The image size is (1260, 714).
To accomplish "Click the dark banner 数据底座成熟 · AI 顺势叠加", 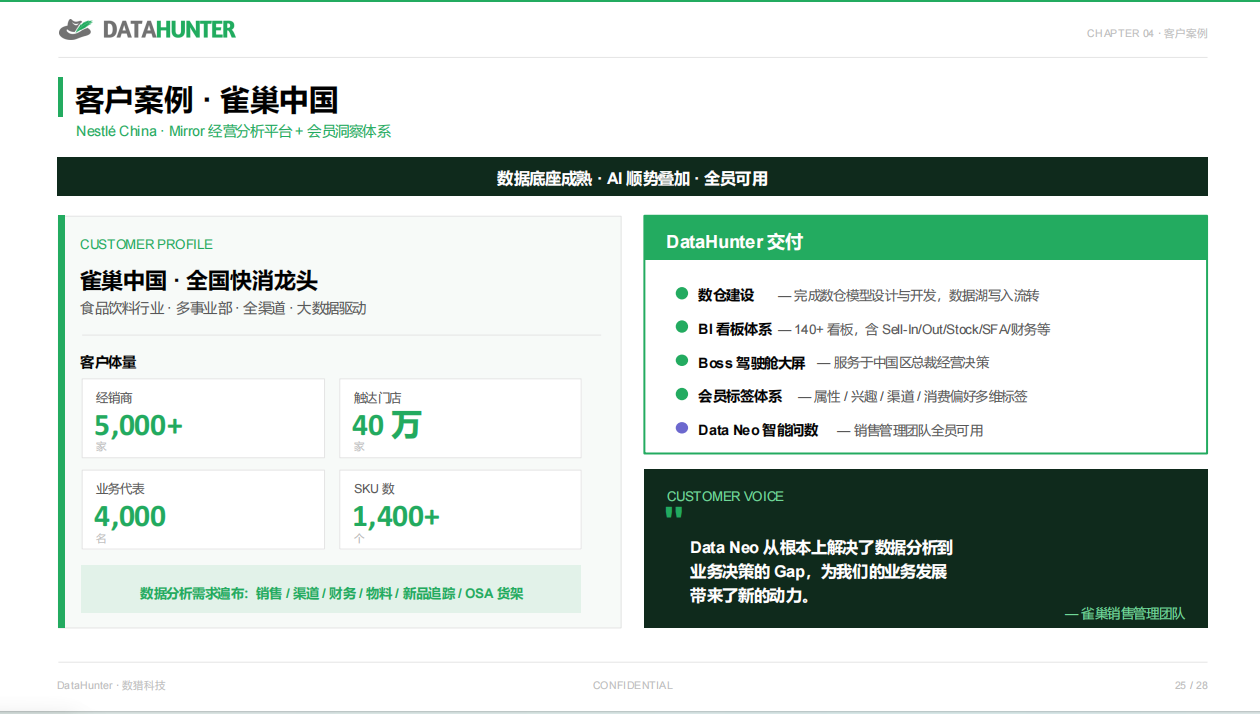I will tap(632, 177).
